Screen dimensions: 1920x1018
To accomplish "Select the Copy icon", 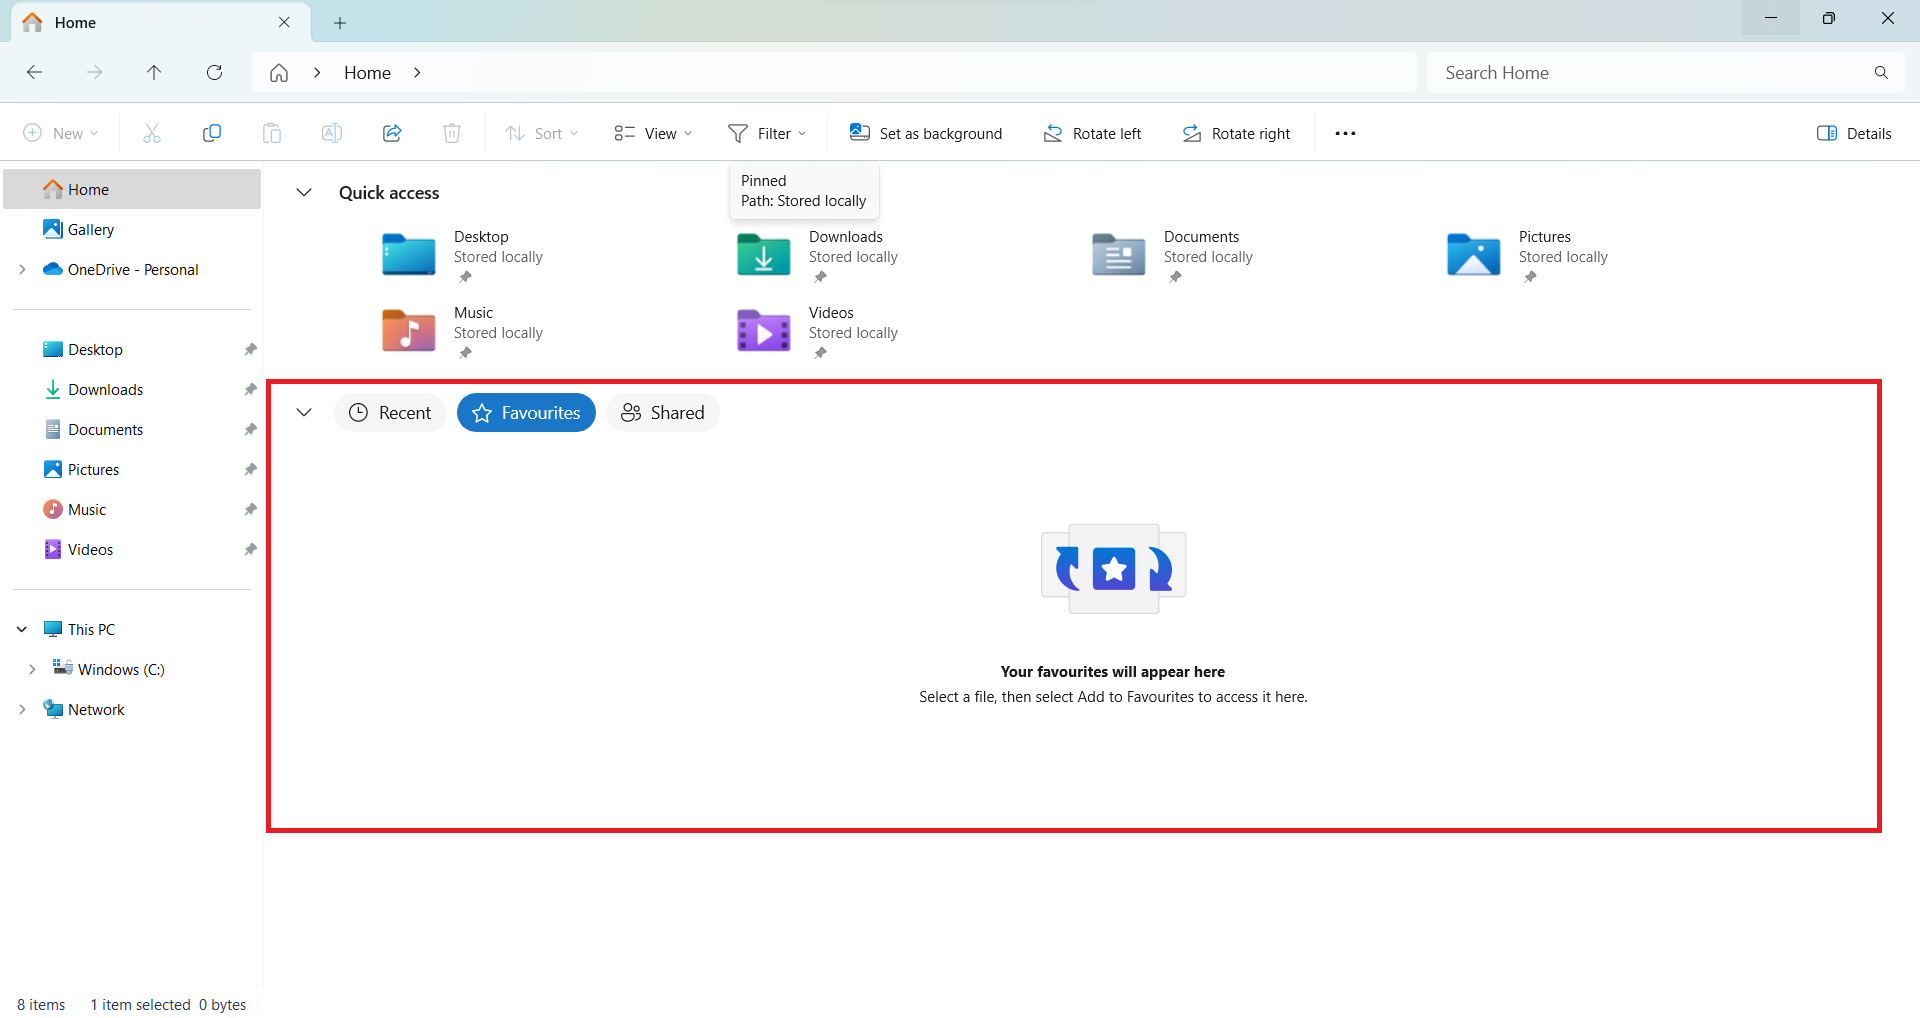I will pyautogui.click(x=211, y=132).
